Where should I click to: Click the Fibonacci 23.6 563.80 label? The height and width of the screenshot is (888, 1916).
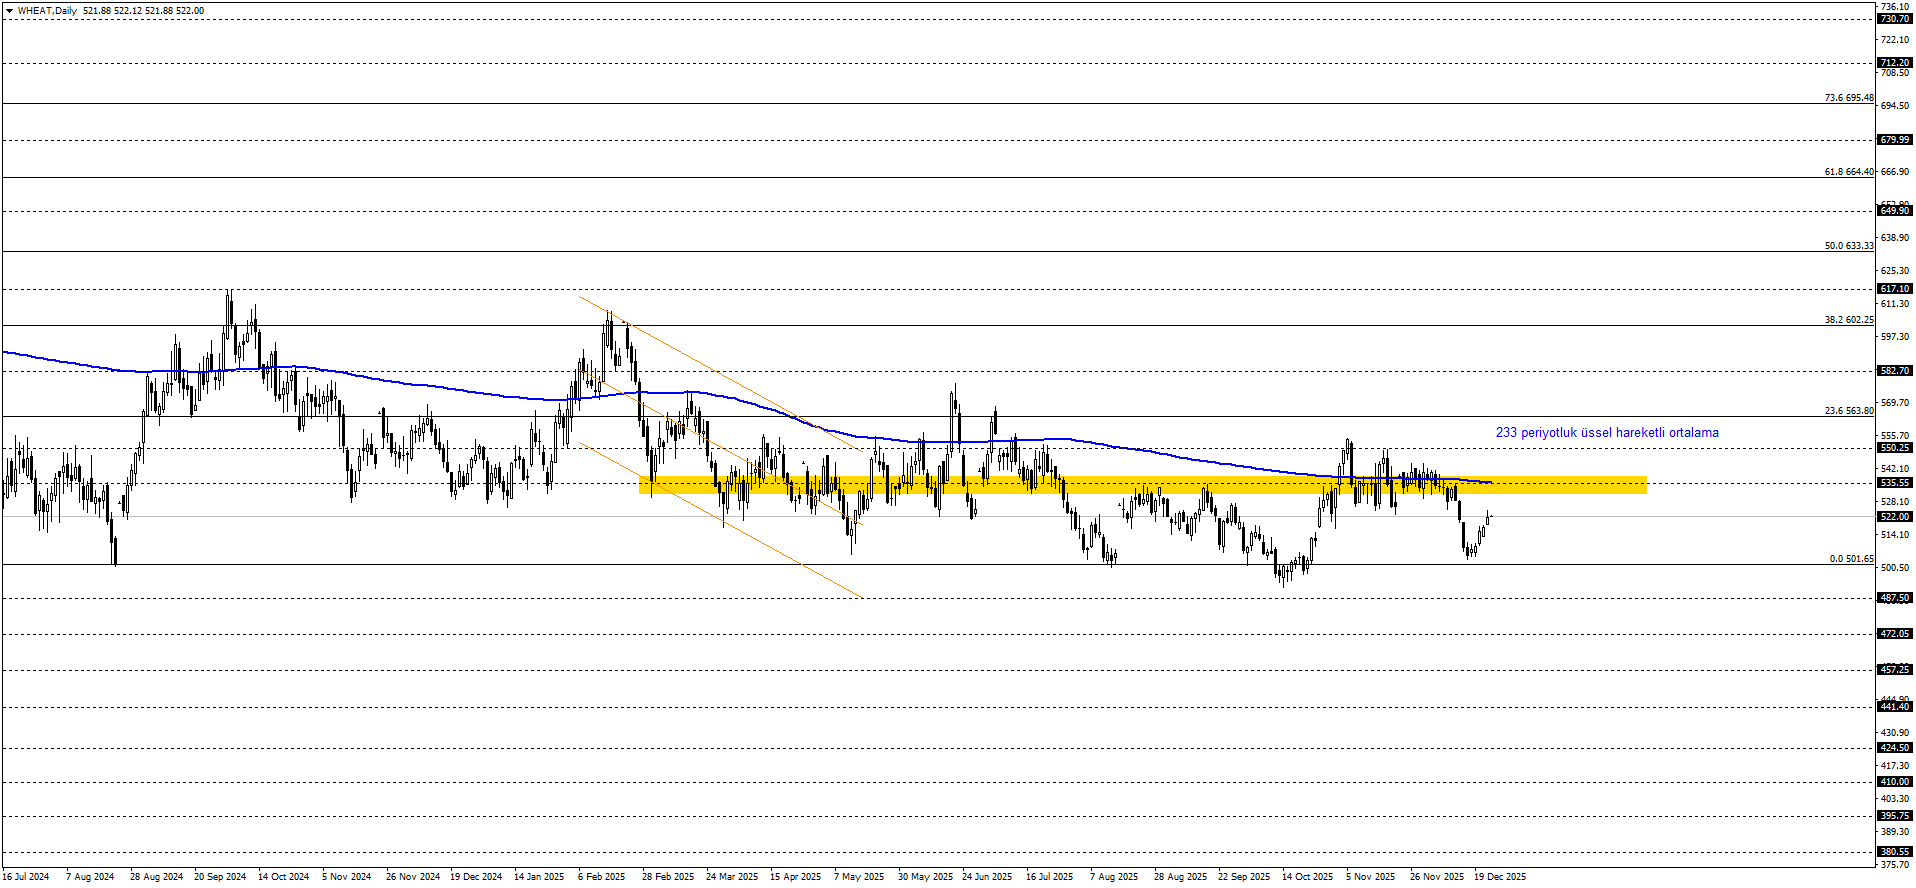[1848, 411]
